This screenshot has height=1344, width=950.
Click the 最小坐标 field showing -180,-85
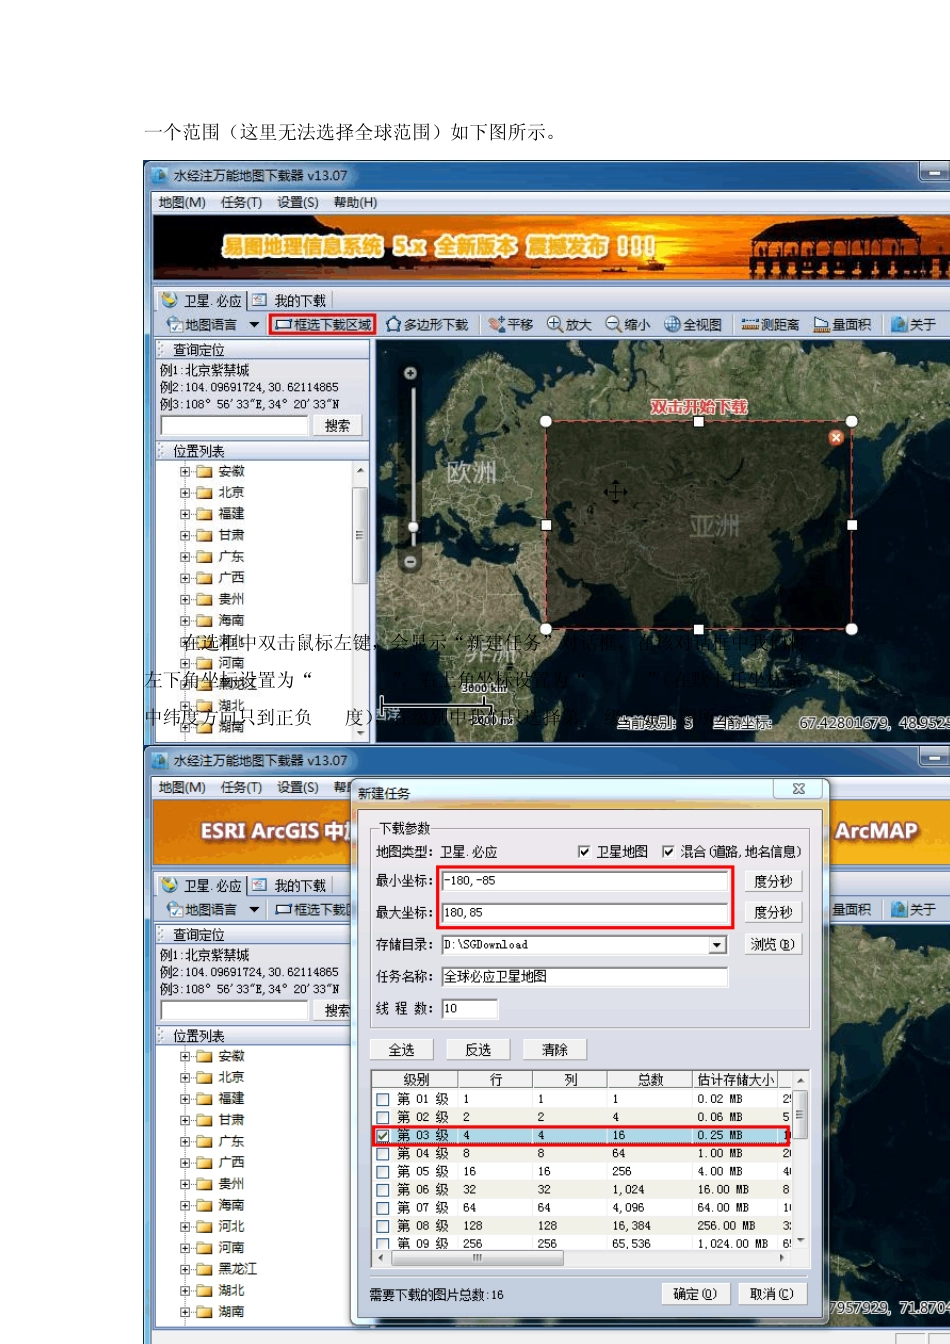click(x=584, y=881)
